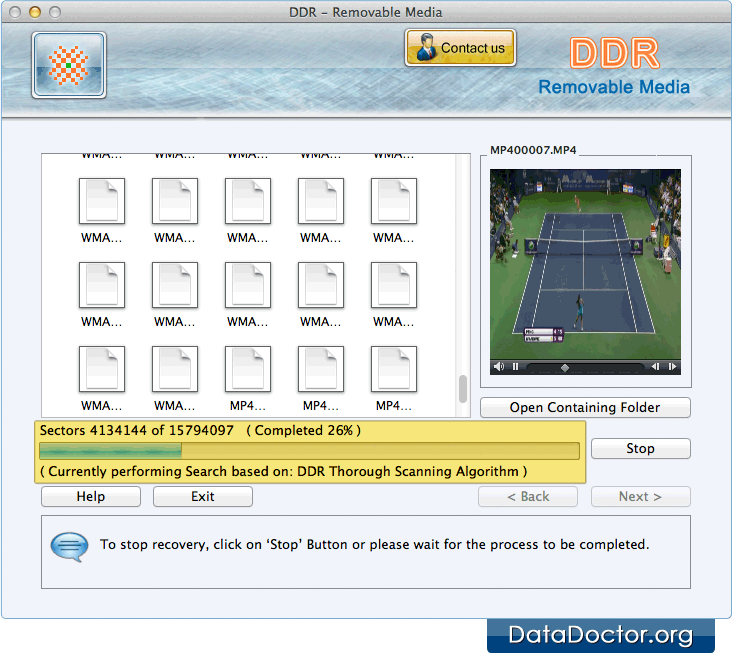Click the green scan progress bar
The image size is (732, 653).
pos(310,451)
